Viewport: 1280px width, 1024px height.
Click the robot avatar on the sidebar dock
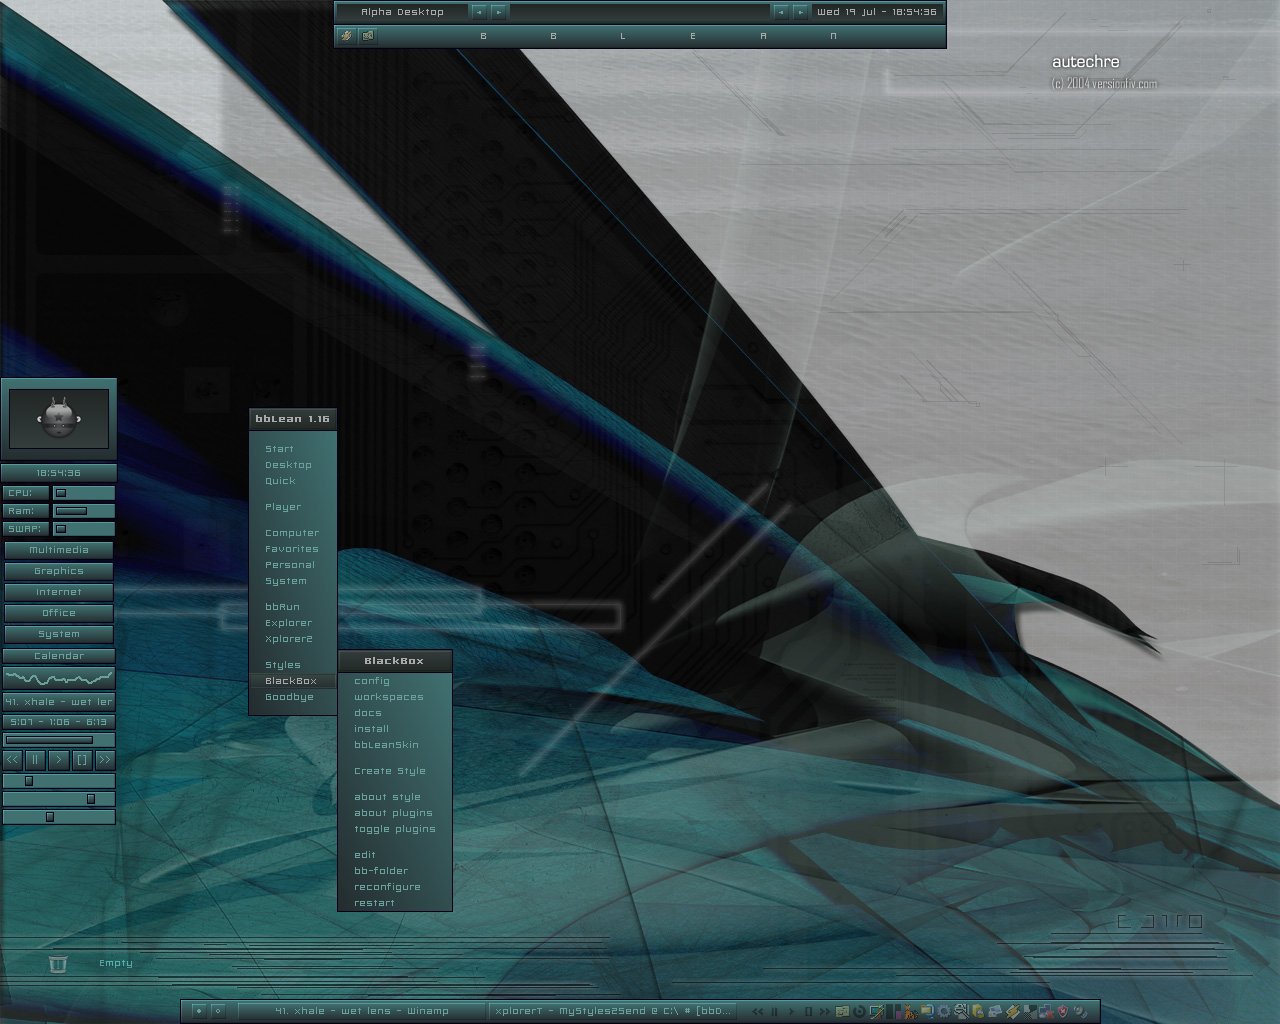59,418
